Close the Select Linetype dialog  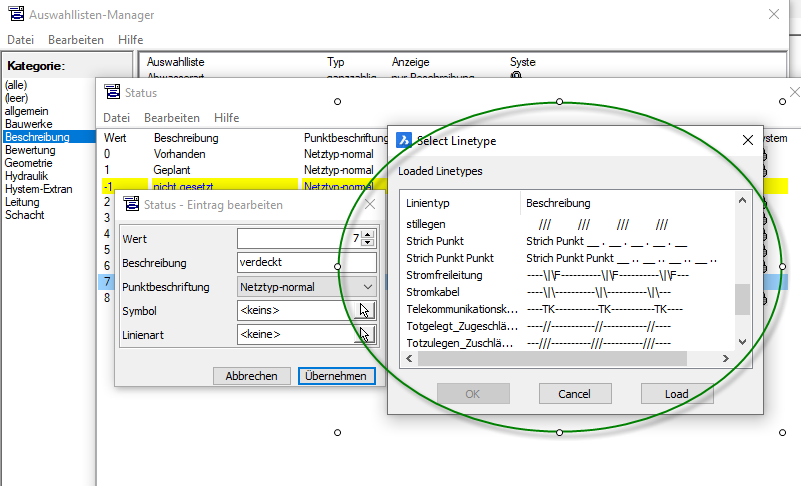[x=748, y=141]
